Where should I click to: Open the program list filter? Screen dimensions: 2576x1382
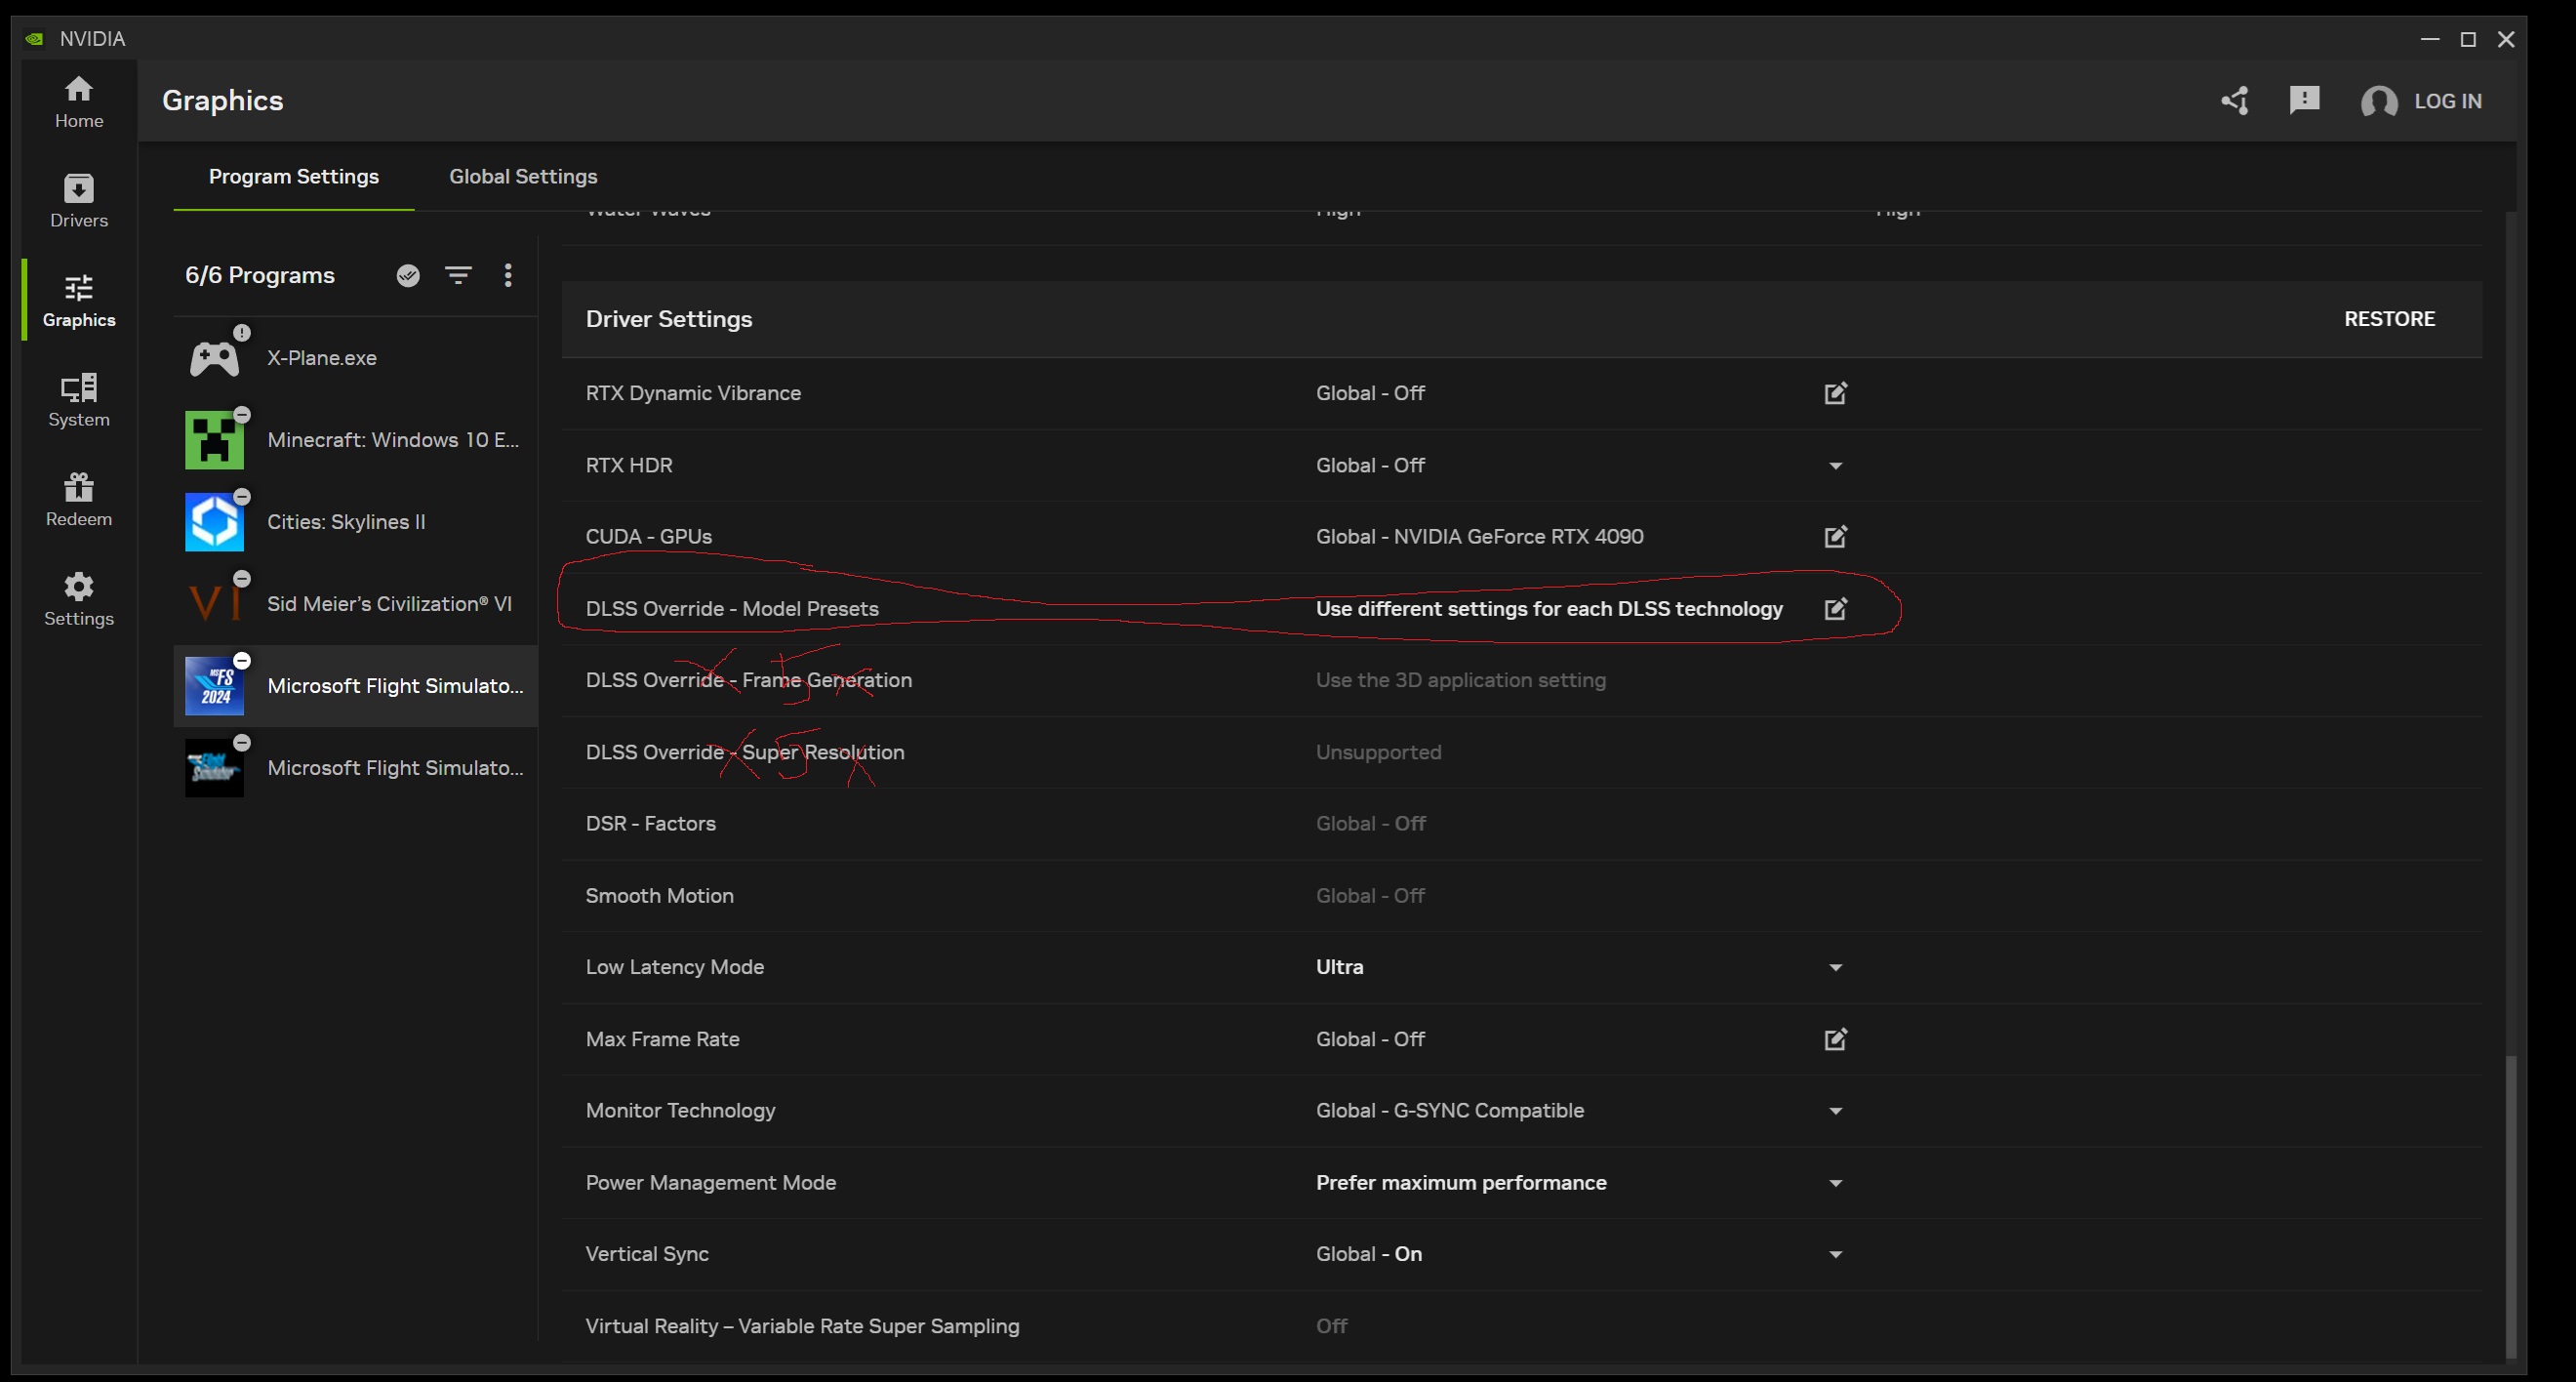[458, 275]
